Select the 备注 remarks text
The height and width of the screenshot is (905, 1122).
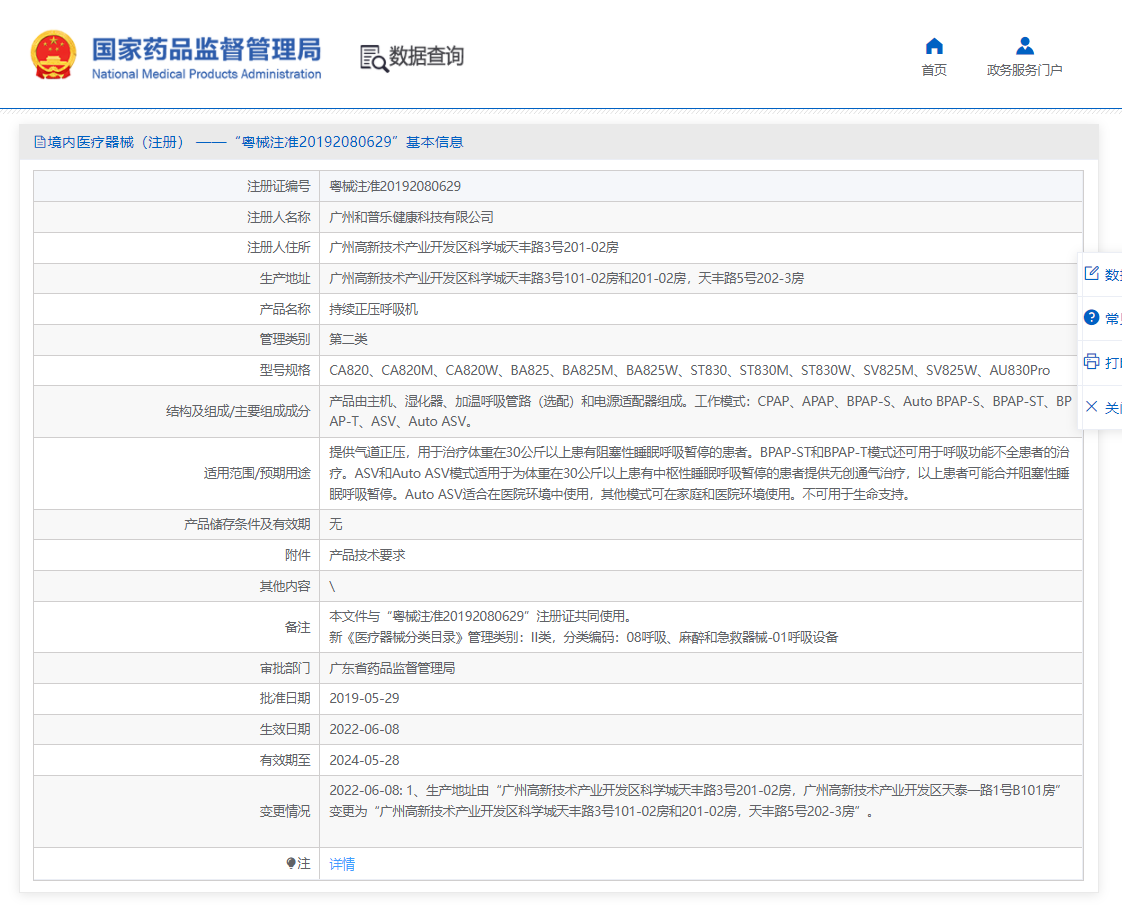point(584,627)
